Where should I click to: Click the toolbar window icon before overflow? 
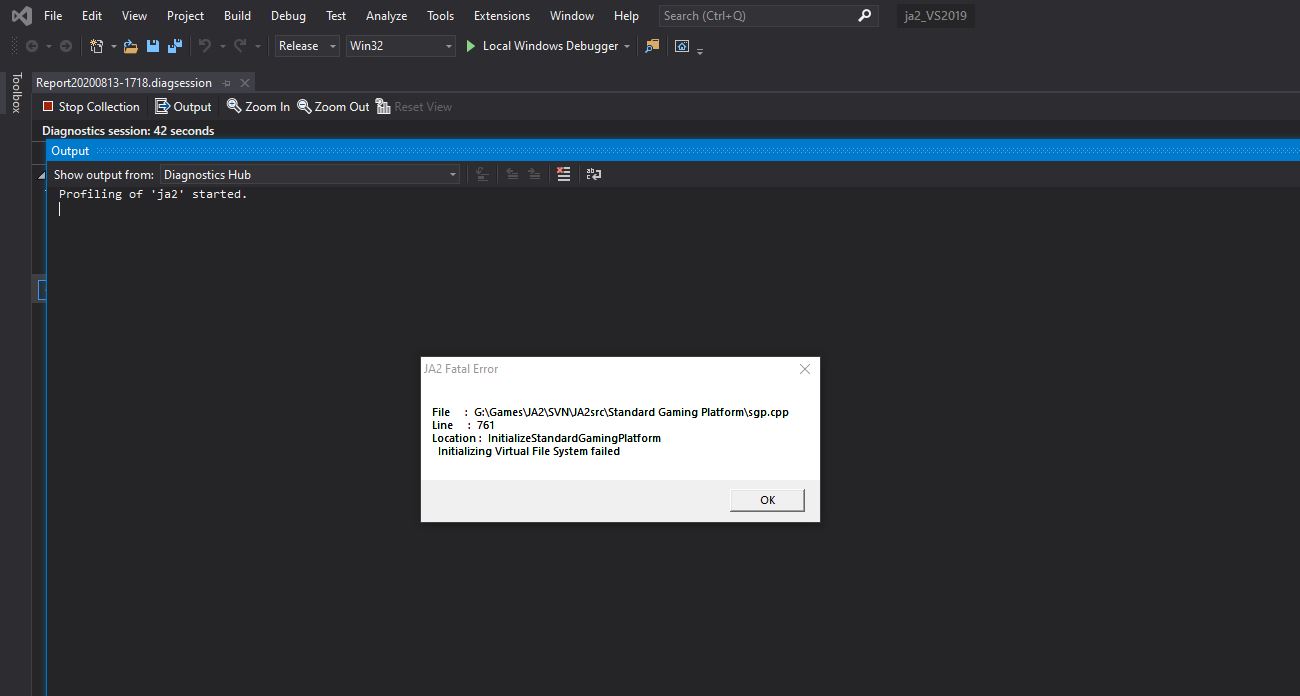(x=682, y=46)
